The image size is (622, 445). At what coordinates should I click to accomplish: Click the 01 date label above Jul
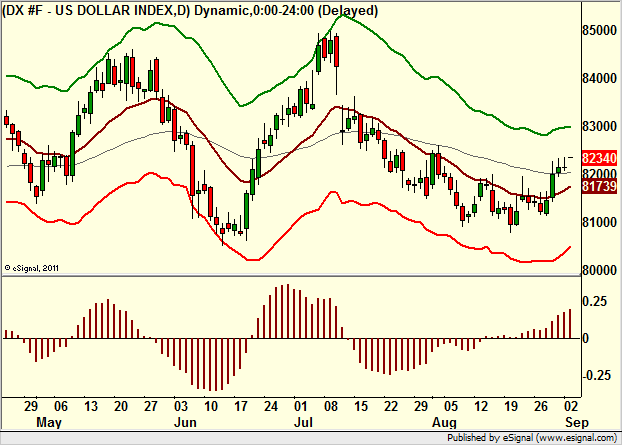click(x=301, y=406)
